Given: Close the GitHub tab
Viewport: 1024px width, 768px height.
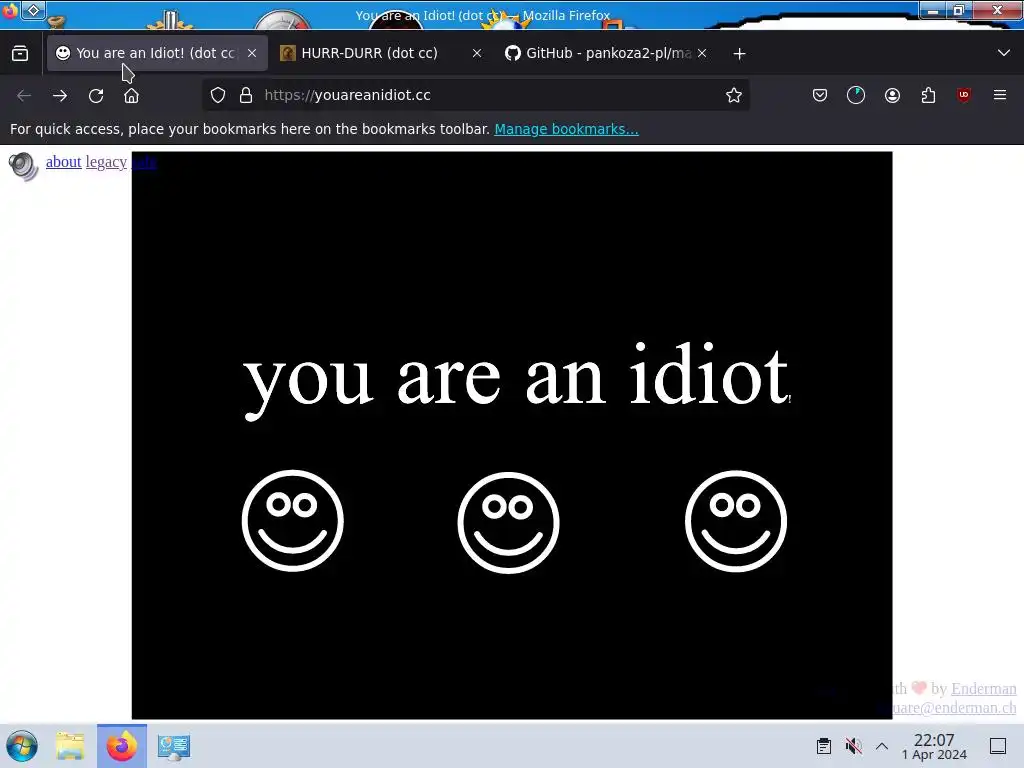Looking at the screenshot, I should coord(702,53).
